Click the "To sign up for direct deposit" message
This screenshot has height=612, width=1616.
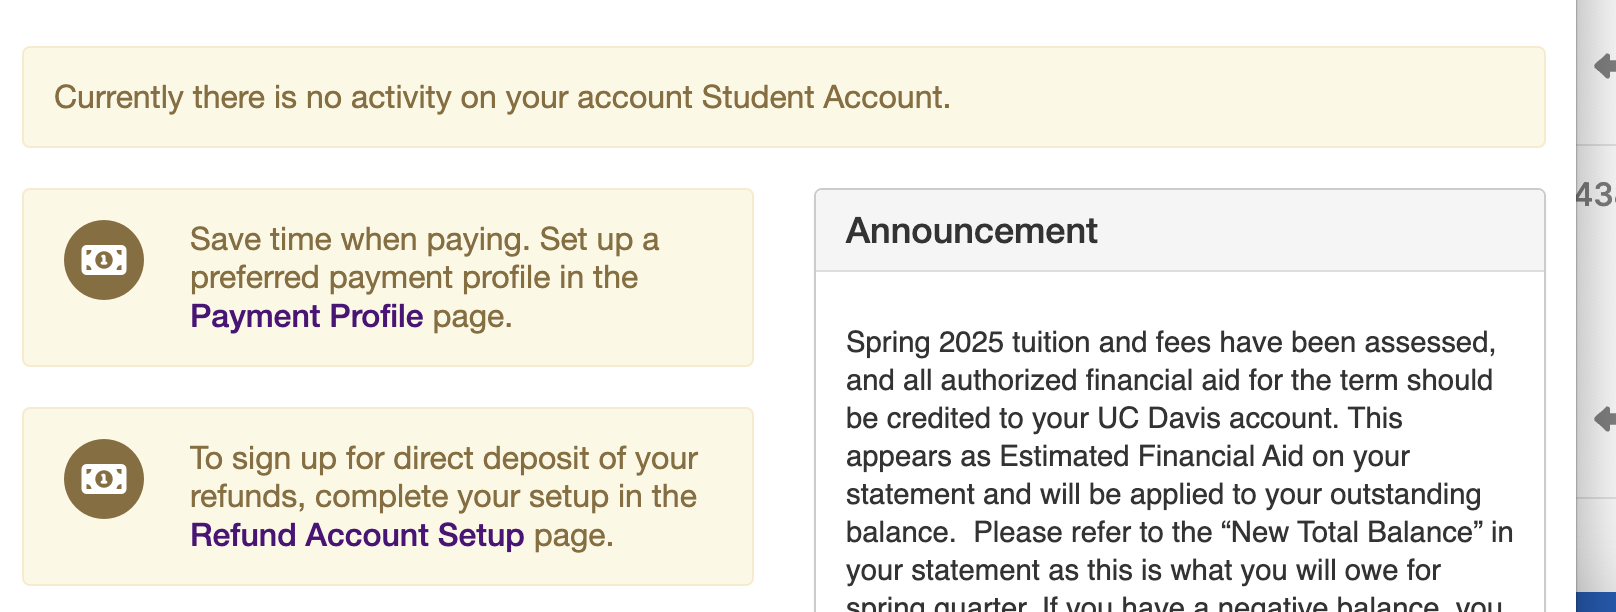coord(443,459)
